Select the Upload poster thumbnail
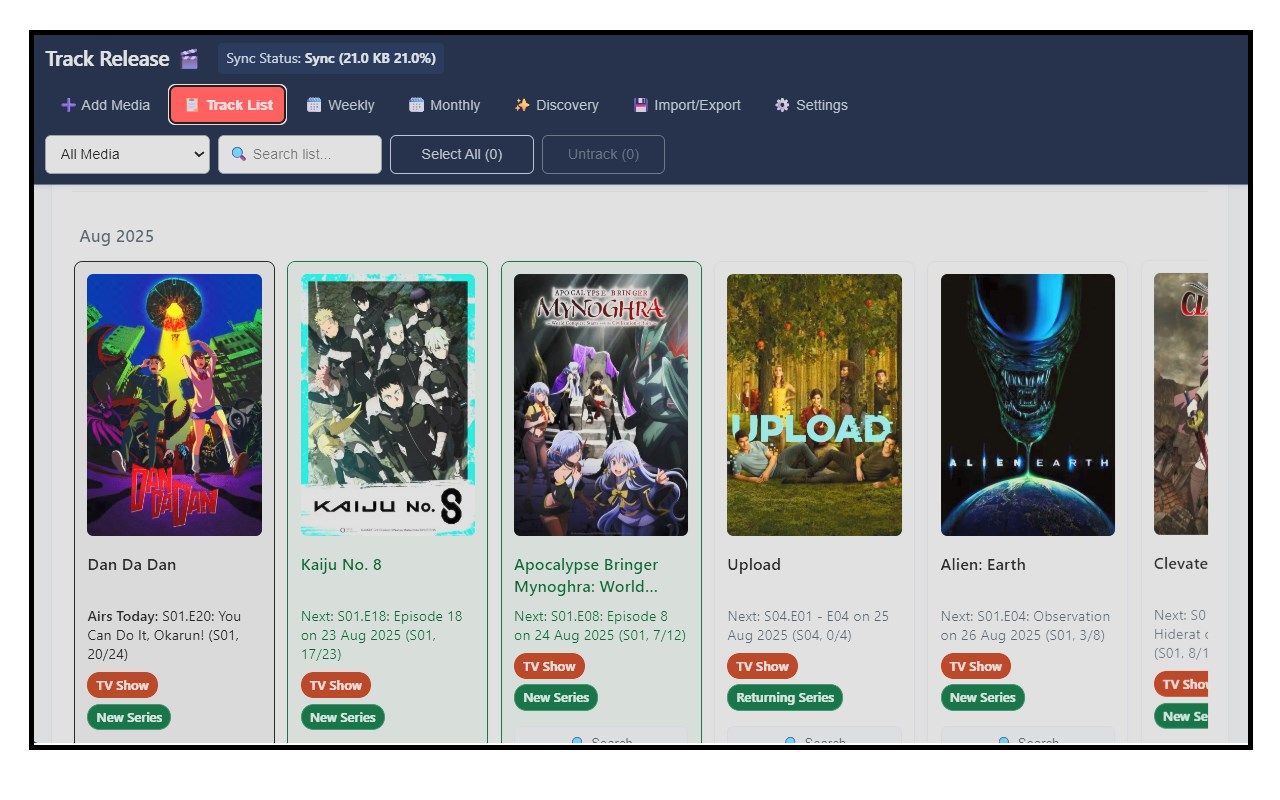This screenshot has width=1280, height=800. [814, 405]
